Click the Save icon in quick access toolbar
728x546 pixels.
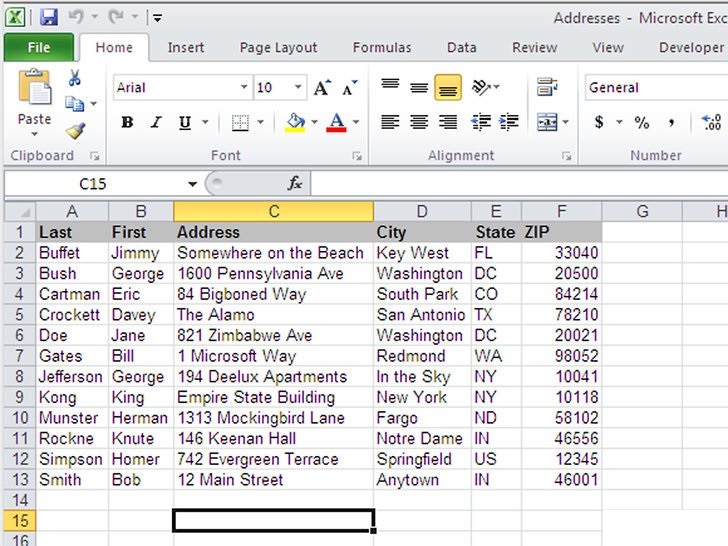coord(48,18)
